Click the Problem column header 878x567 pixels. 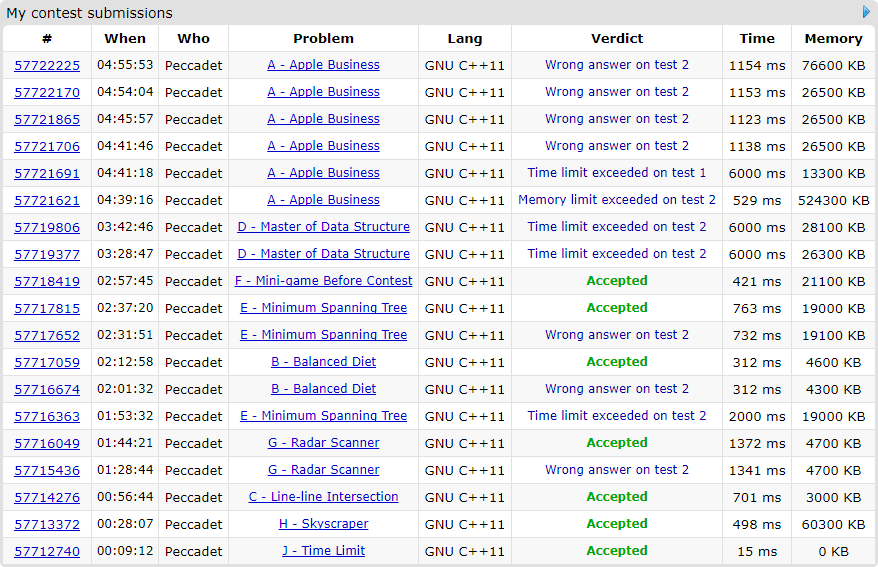(x=323, y=38)
